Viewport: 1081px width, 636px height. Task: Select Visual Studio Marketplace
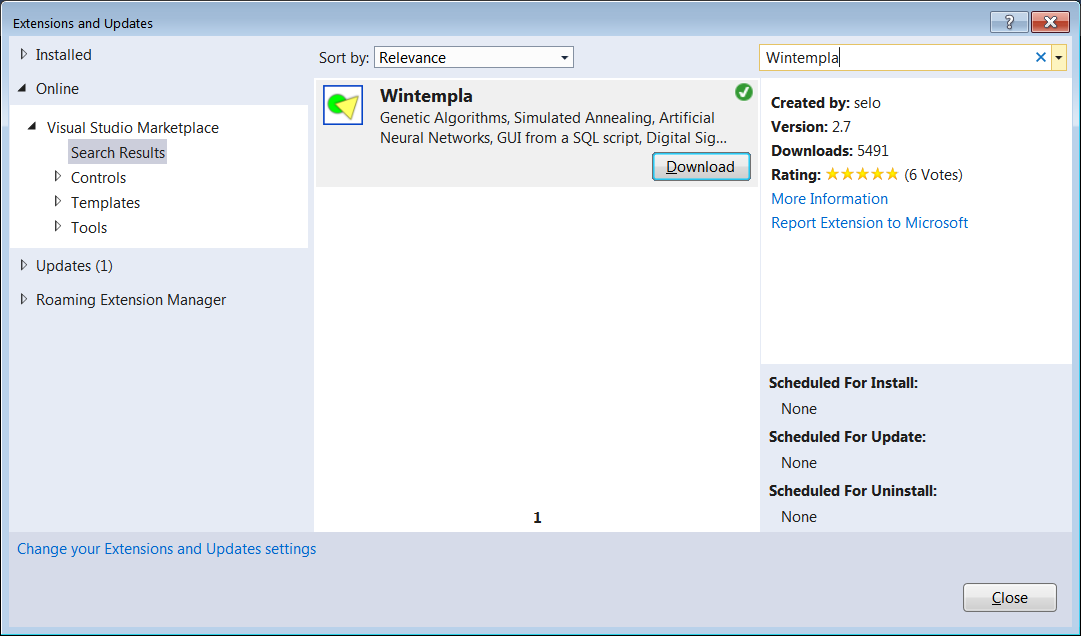point(133,127)
